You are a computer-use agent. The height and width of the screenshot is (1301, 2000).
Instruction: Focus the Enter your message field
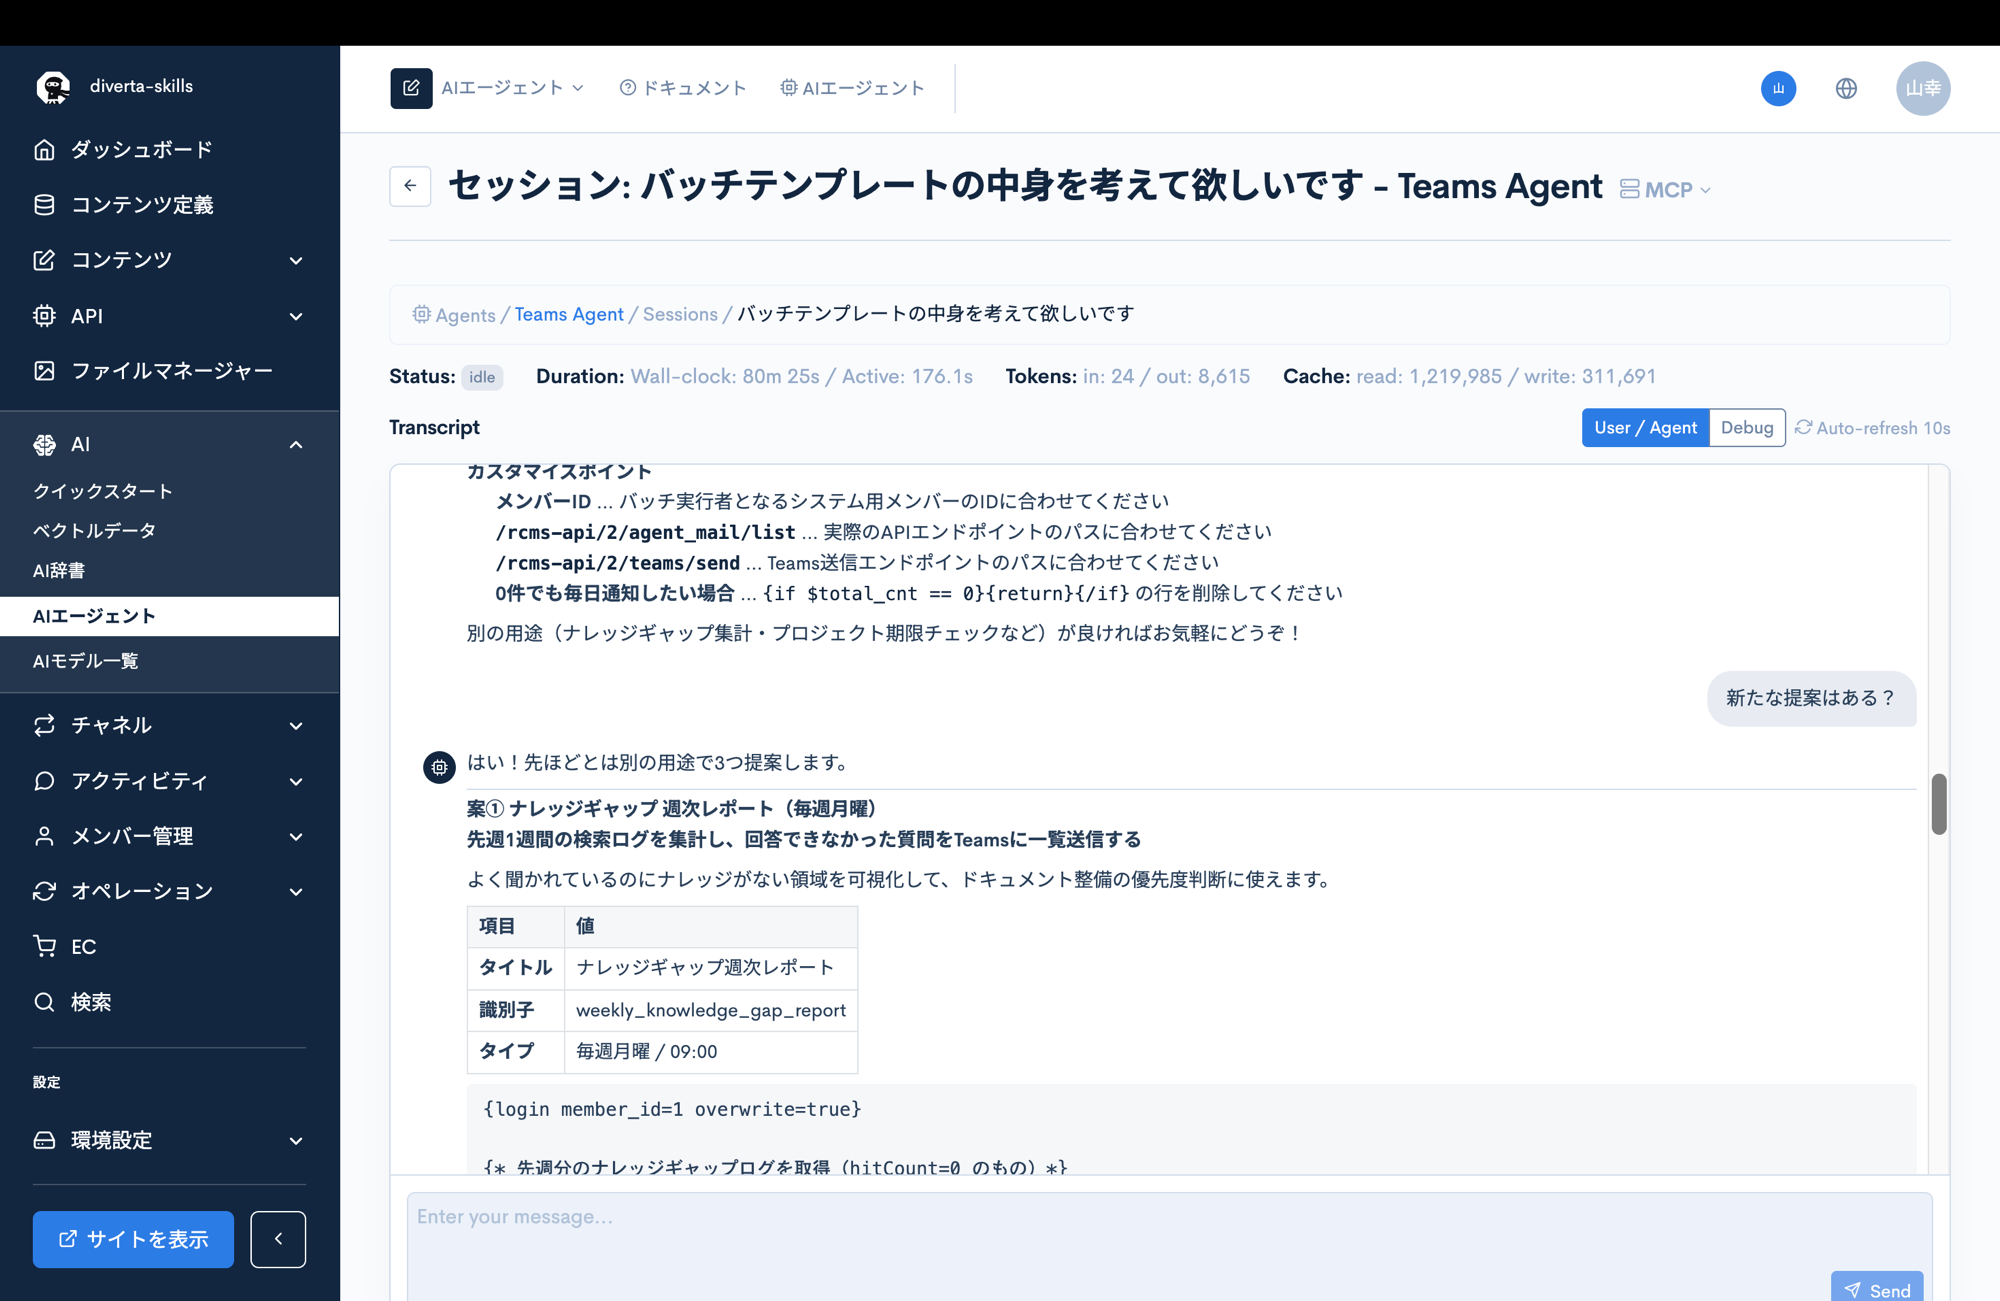pyautogui.click(x=1169, y=1247)
